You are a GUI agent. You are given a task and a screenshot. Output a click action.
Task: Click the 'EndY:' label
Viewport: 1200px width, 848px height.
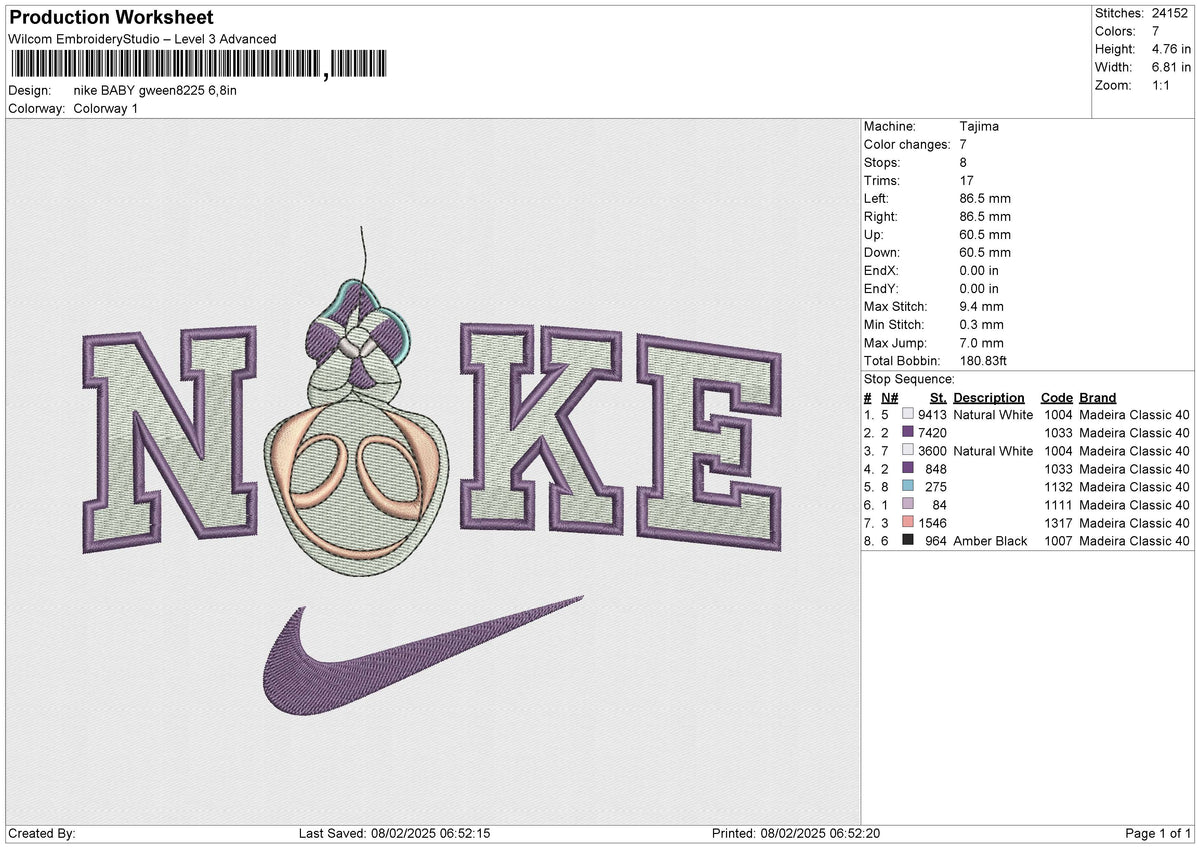coord(881,288)
